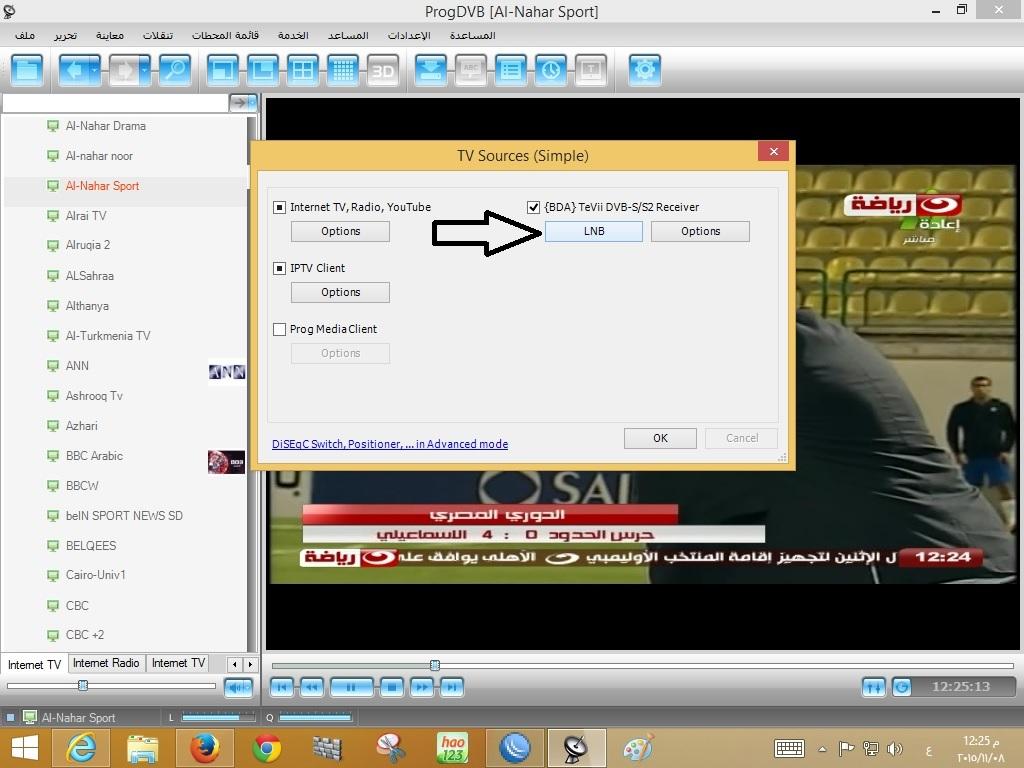
Task: Open Options under Internet TV, Radio, YouTube
Action: (340, 231)
